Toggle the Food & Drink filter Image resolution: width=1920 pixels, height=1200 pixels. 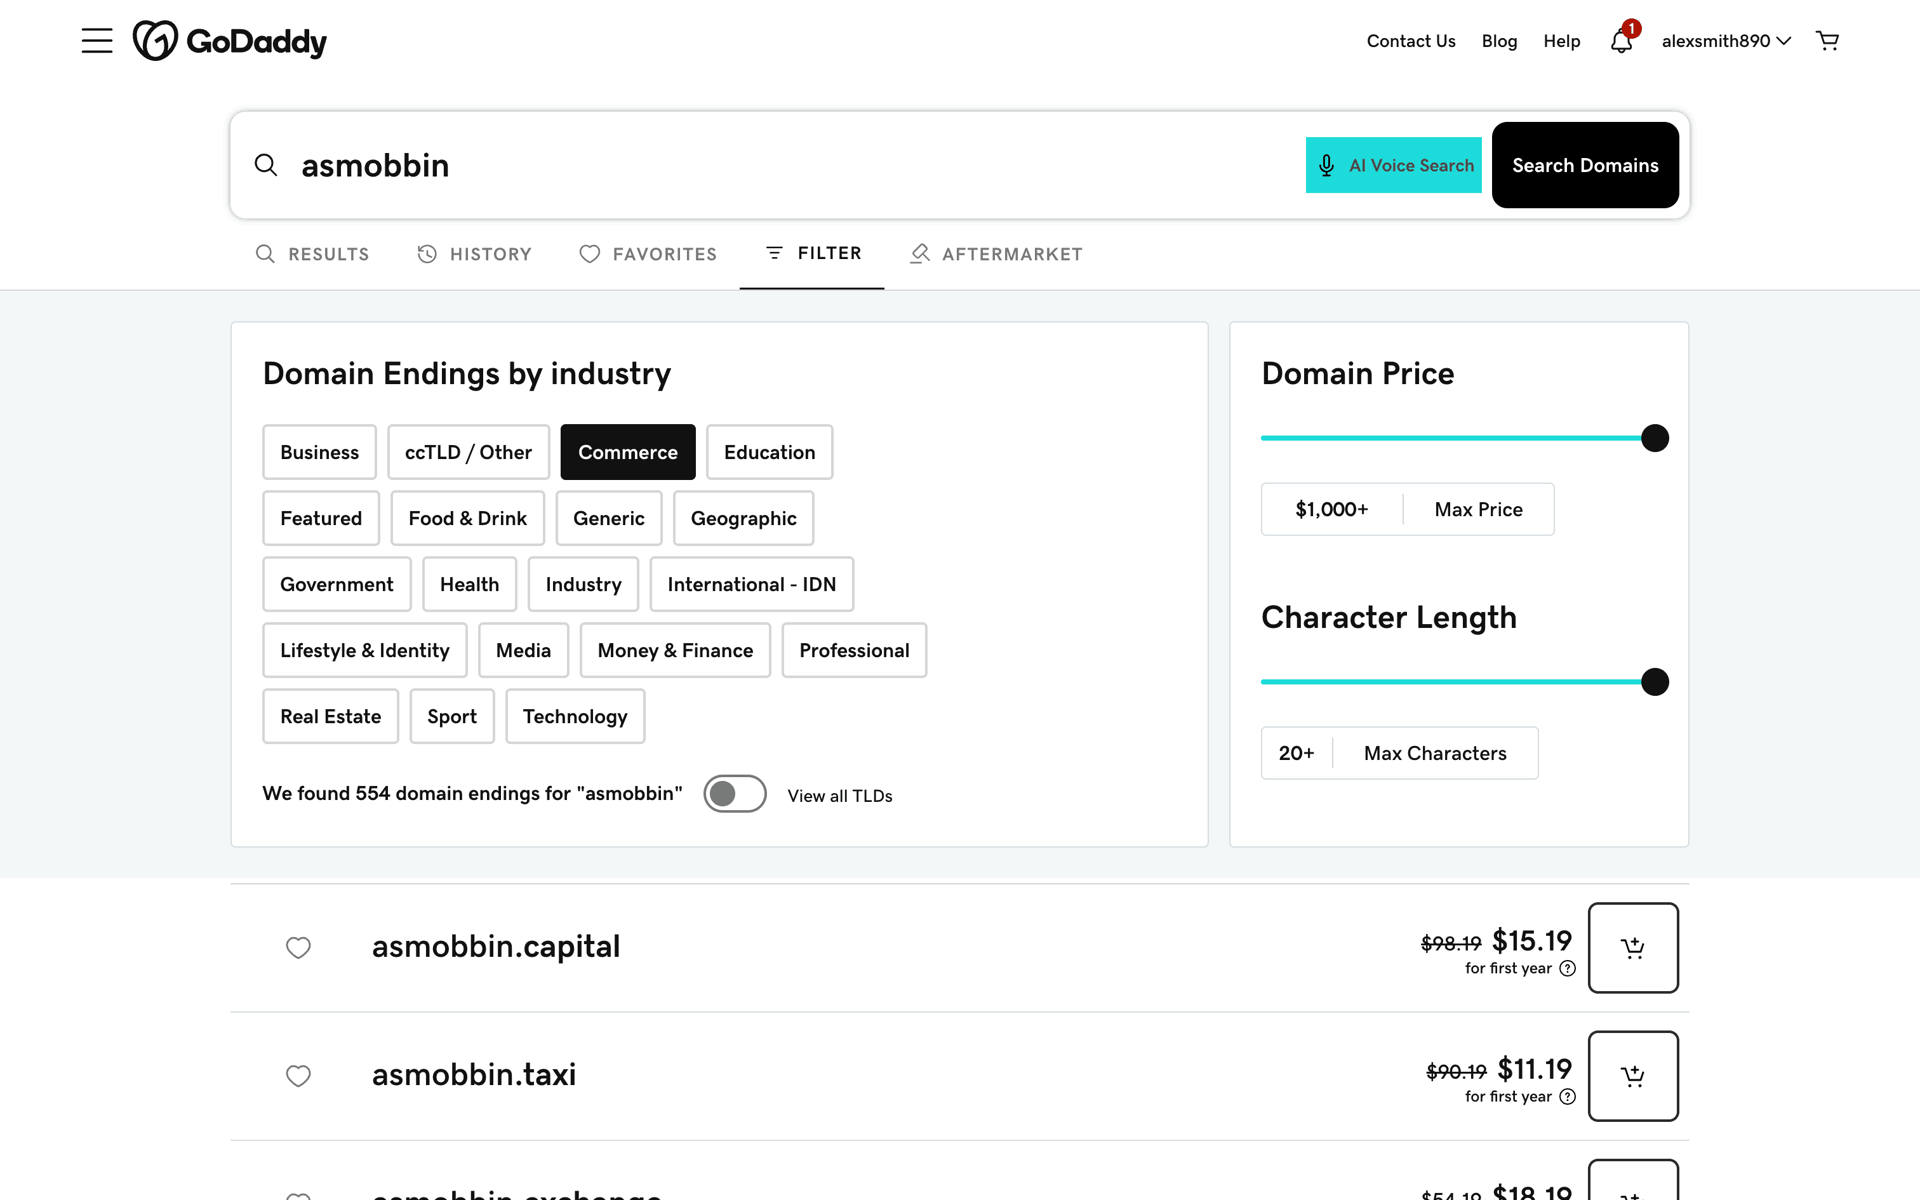(467, 518)
